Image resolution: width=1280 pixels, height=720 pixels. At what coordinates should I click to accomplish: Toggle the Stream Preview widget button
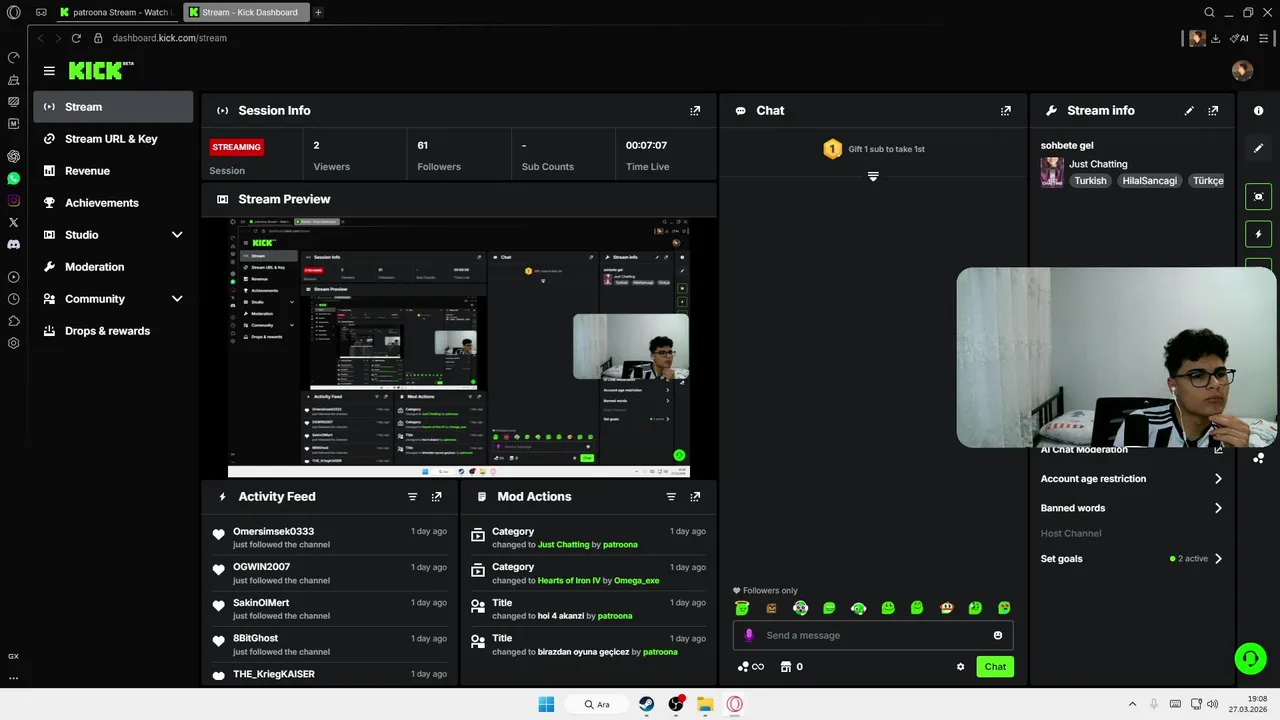pyautogui.click(x=1259, y=197)
